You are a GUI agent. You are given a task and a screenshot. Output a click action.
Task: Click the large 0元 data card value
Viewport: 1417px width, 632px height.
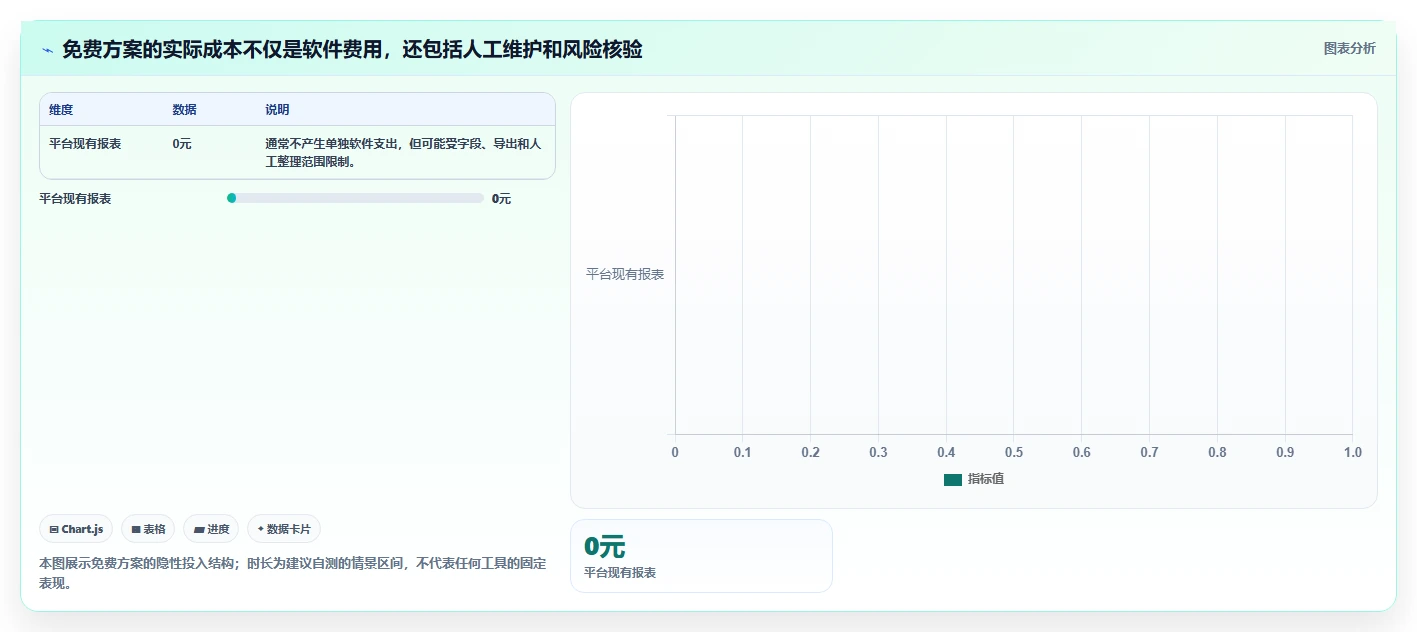click(x=605, y=547)
